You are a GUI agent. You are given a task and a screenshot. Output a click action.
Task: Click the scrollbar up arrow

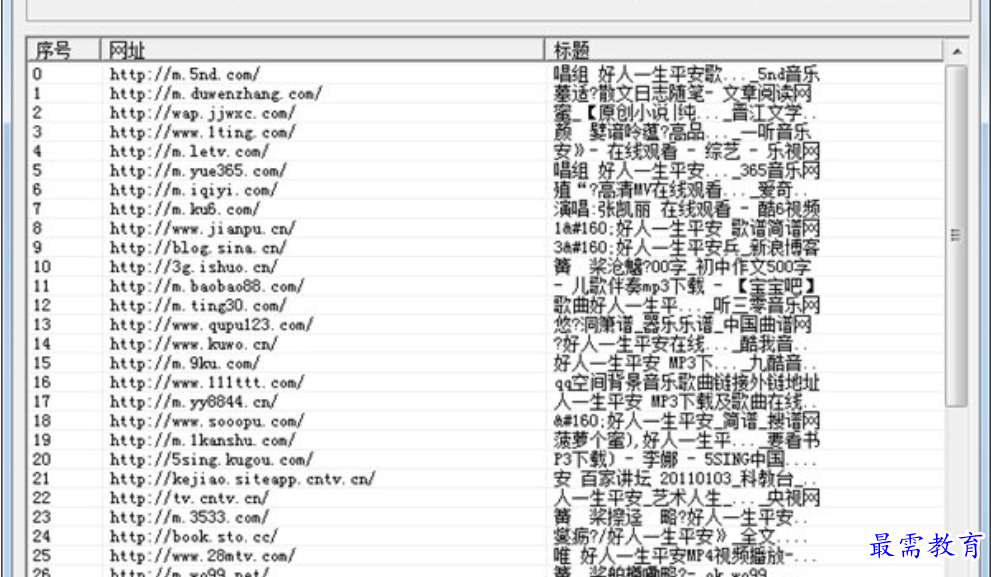[957, 51]
